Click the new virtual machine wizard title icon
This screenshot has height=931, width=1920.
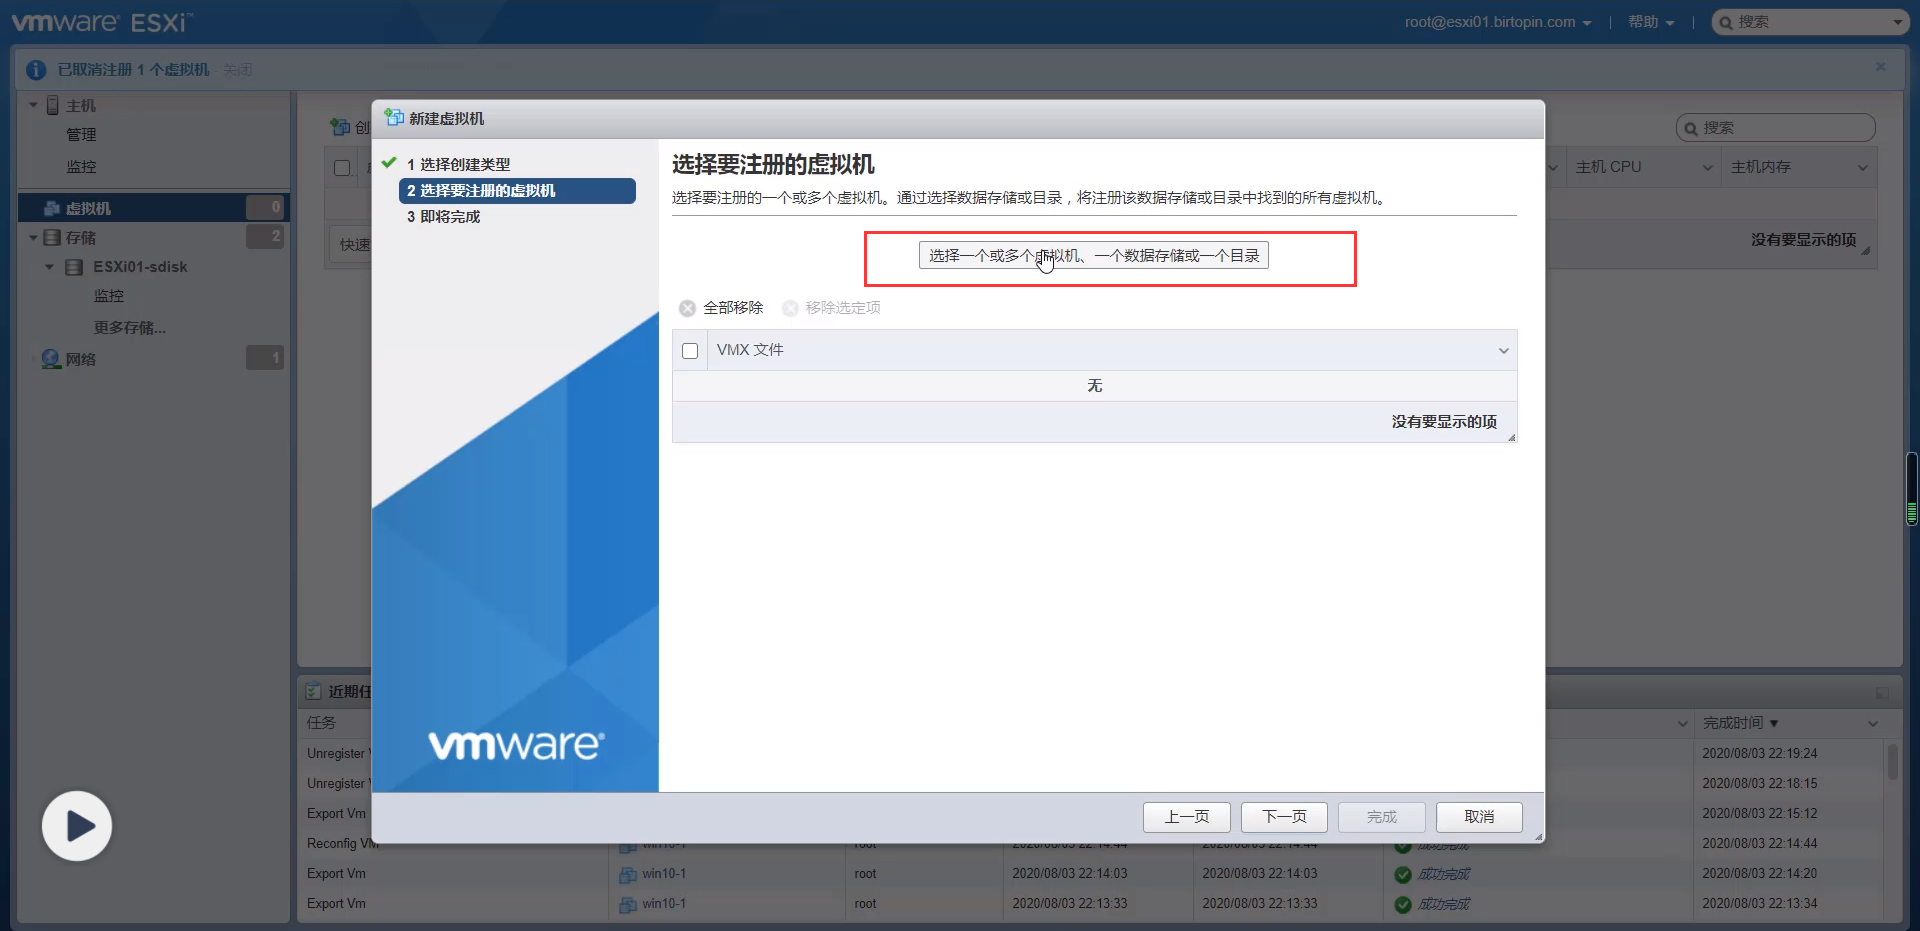394,118
